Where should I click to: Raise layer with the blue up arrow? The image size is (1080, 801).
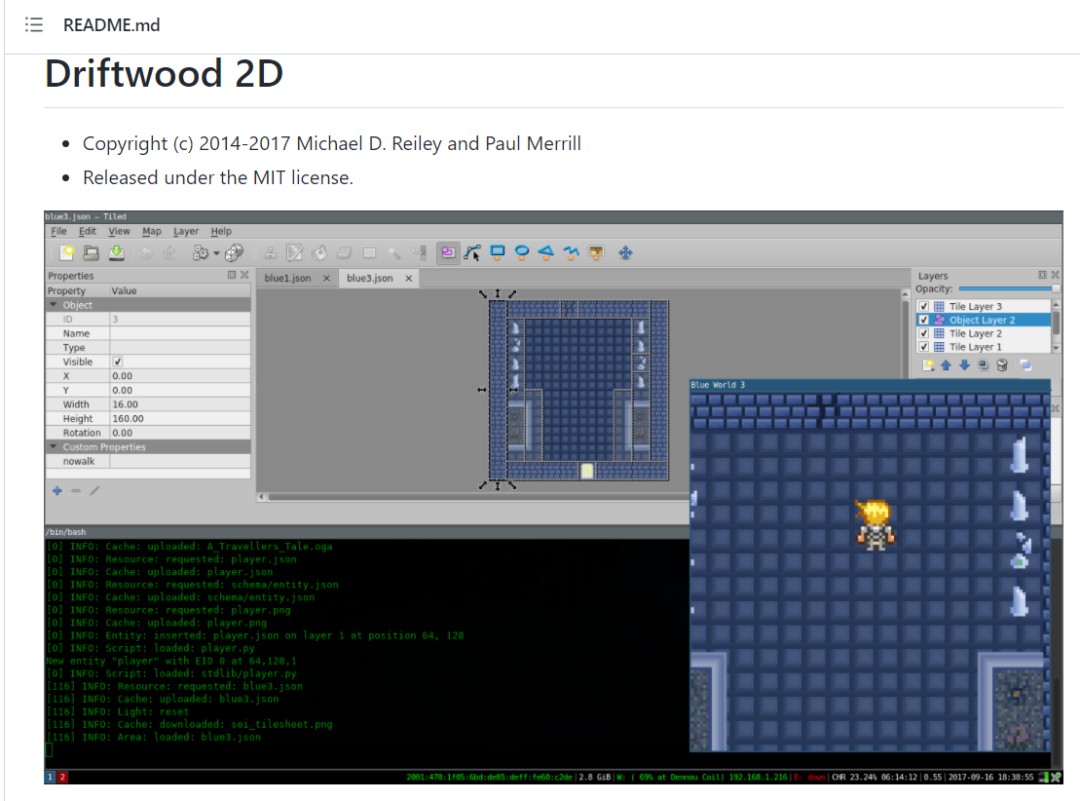tap(946, 365)
